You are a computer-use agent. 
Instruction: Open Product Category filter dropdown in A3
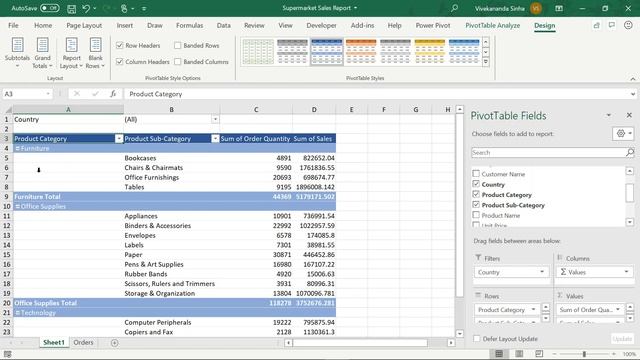click(119, 139)
